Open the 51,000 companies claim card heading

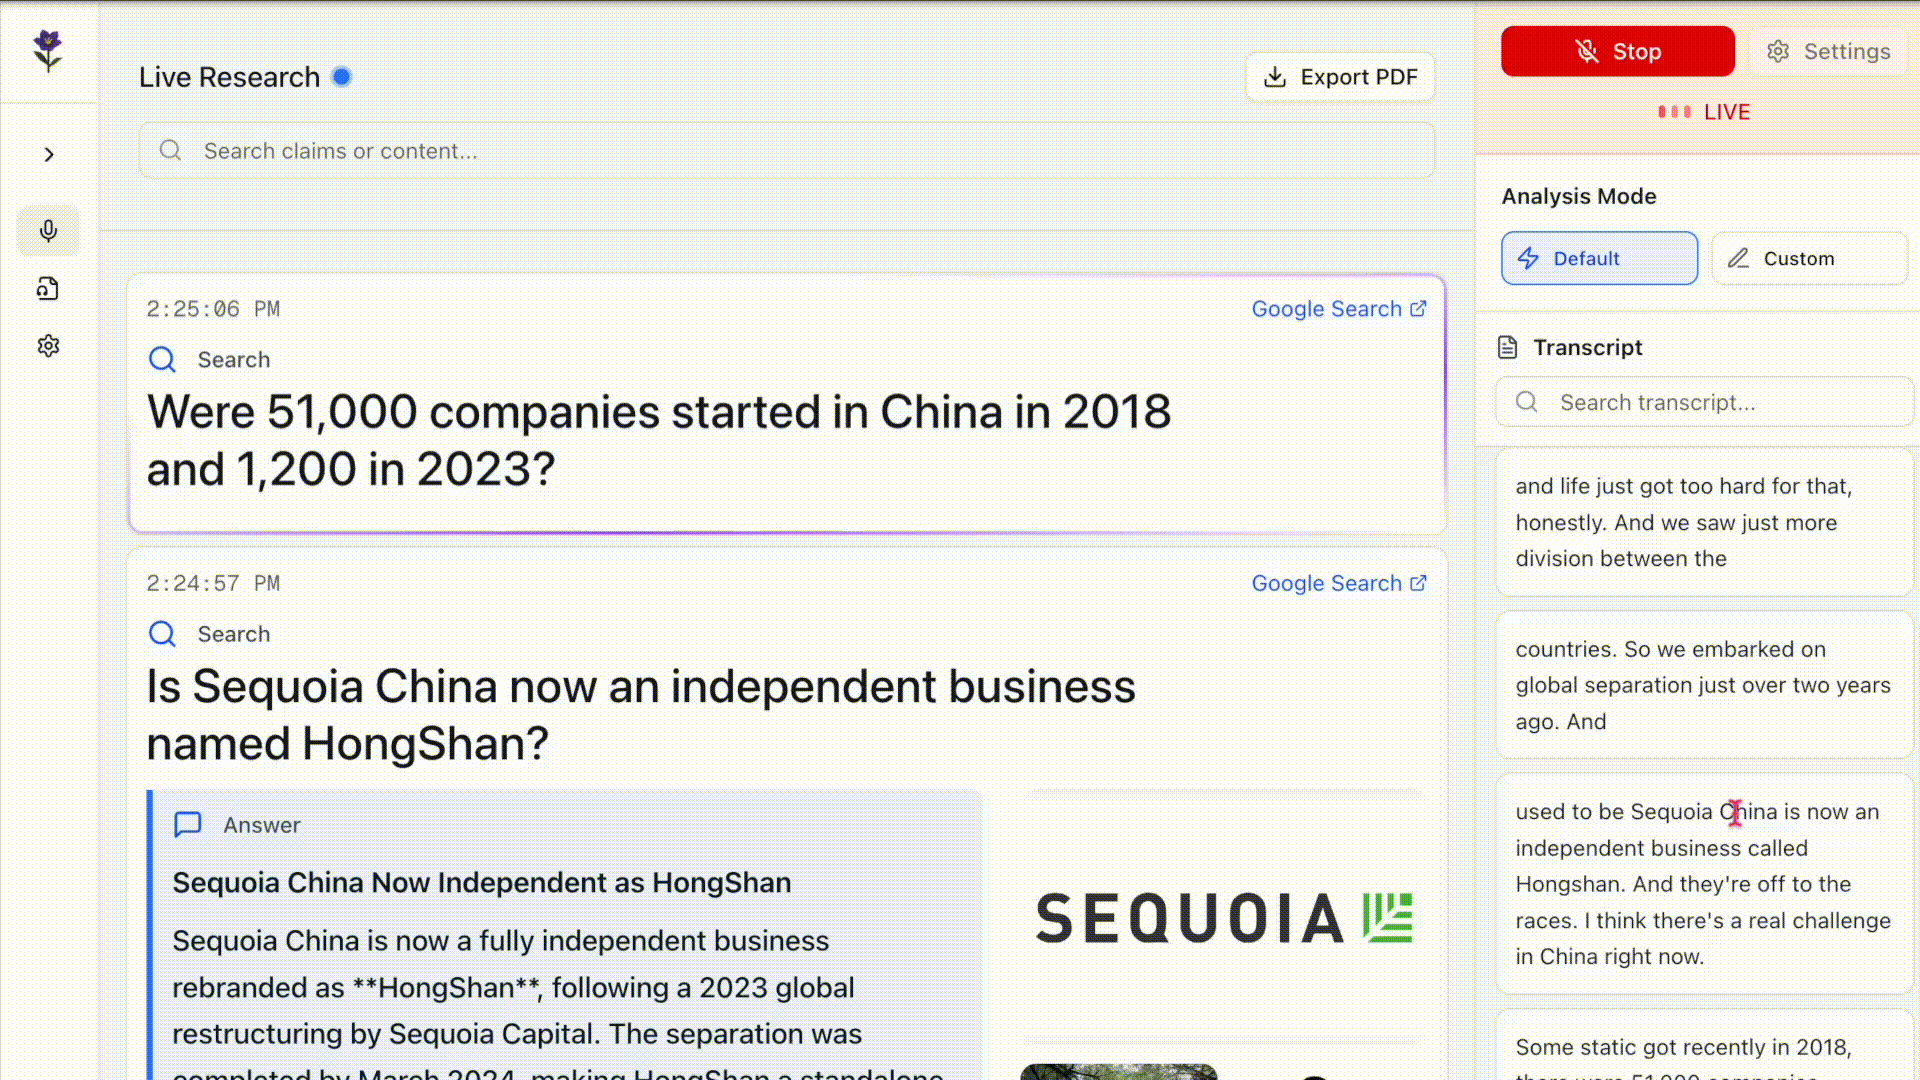[658, 440]
